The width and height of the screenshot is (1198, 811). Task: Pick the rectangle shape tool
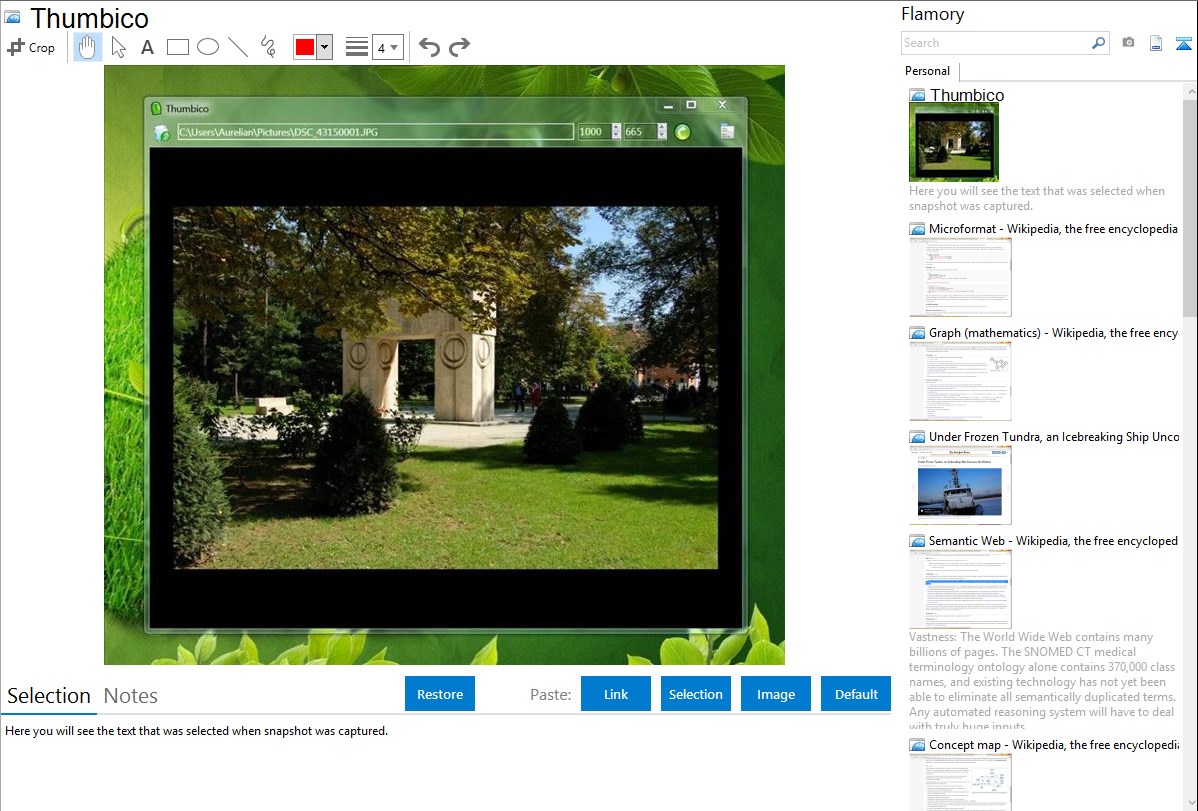click(177, 47)
